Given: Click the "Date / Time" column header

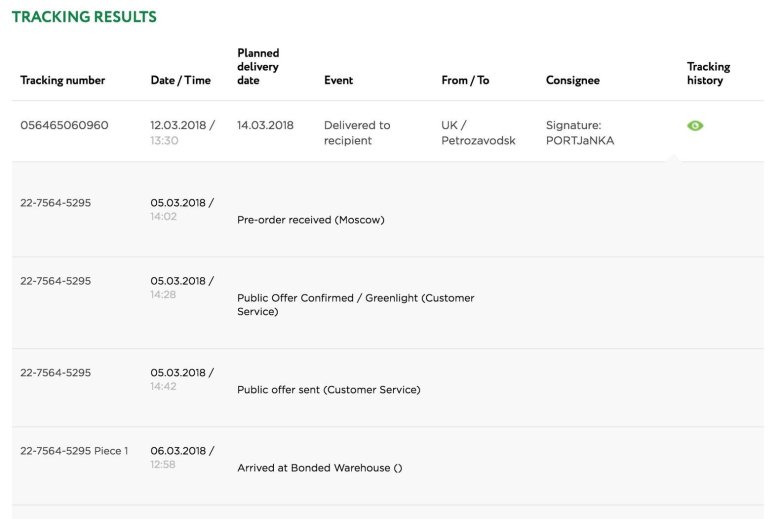Looking at the screenshot, I should [x=180, y=80].
